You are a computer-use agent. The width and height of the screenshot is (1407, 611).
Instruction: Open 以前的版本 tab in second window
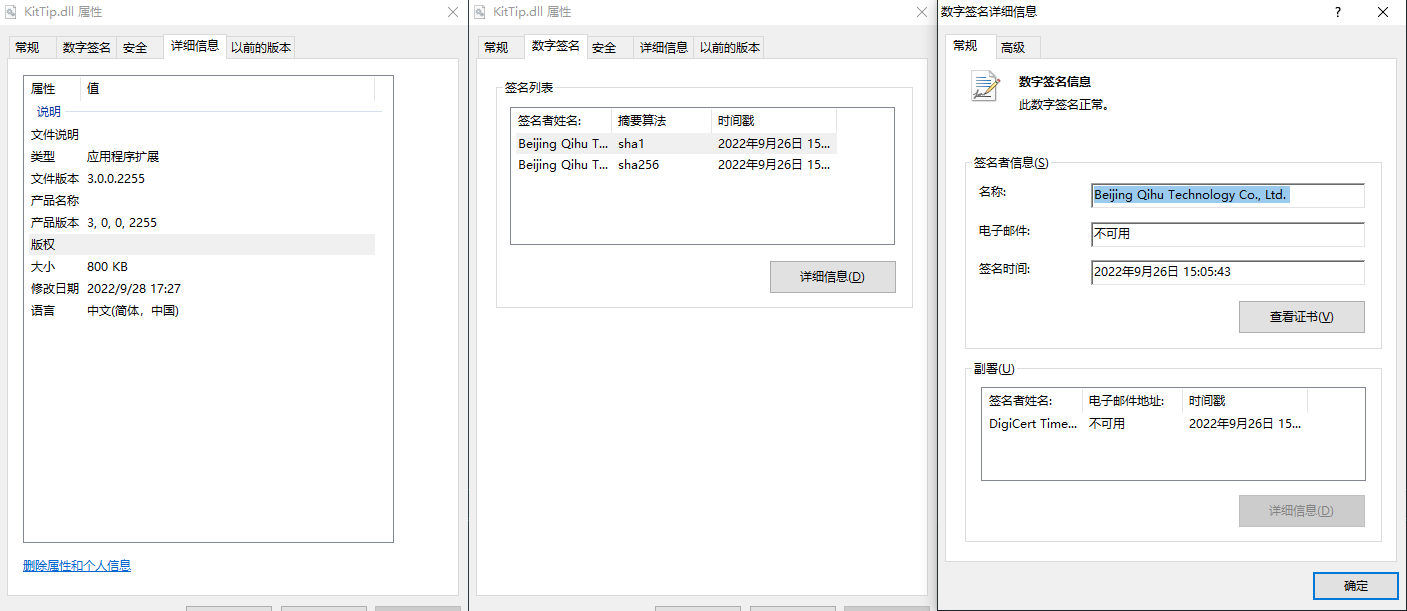pos(729,47)
